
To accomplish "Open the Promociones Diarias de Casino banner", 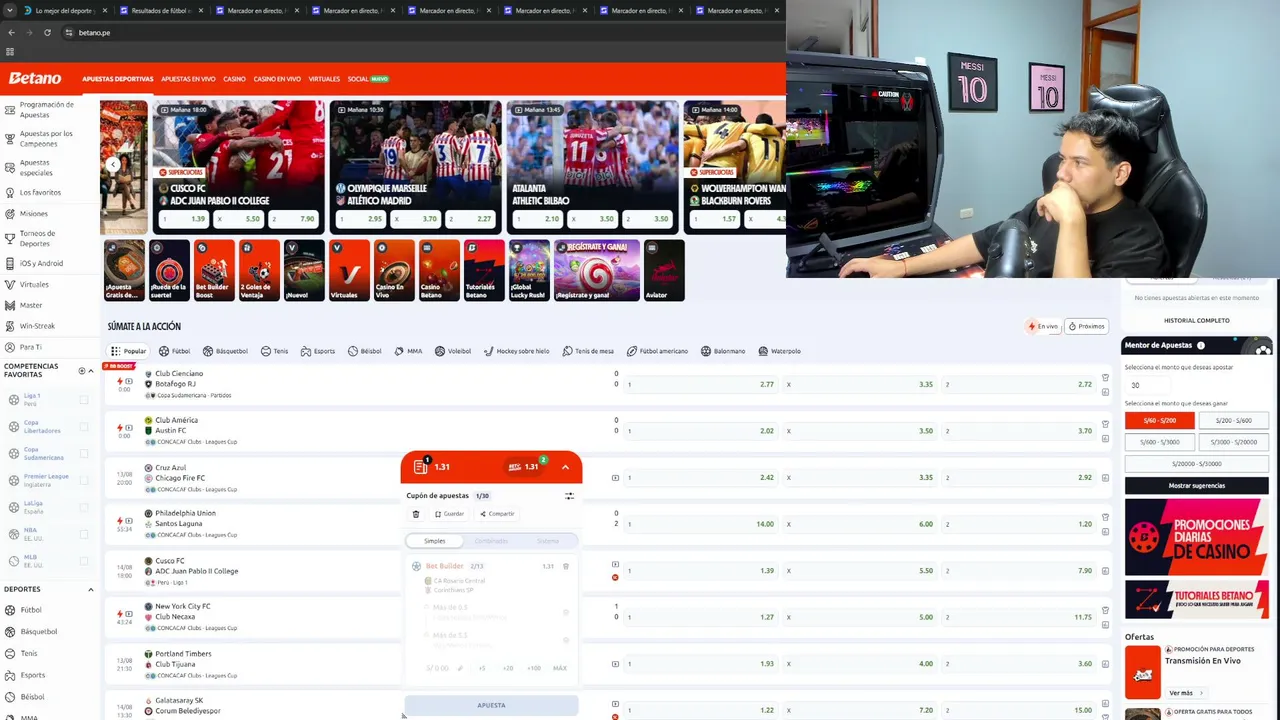I will [x=1197, y=538].
